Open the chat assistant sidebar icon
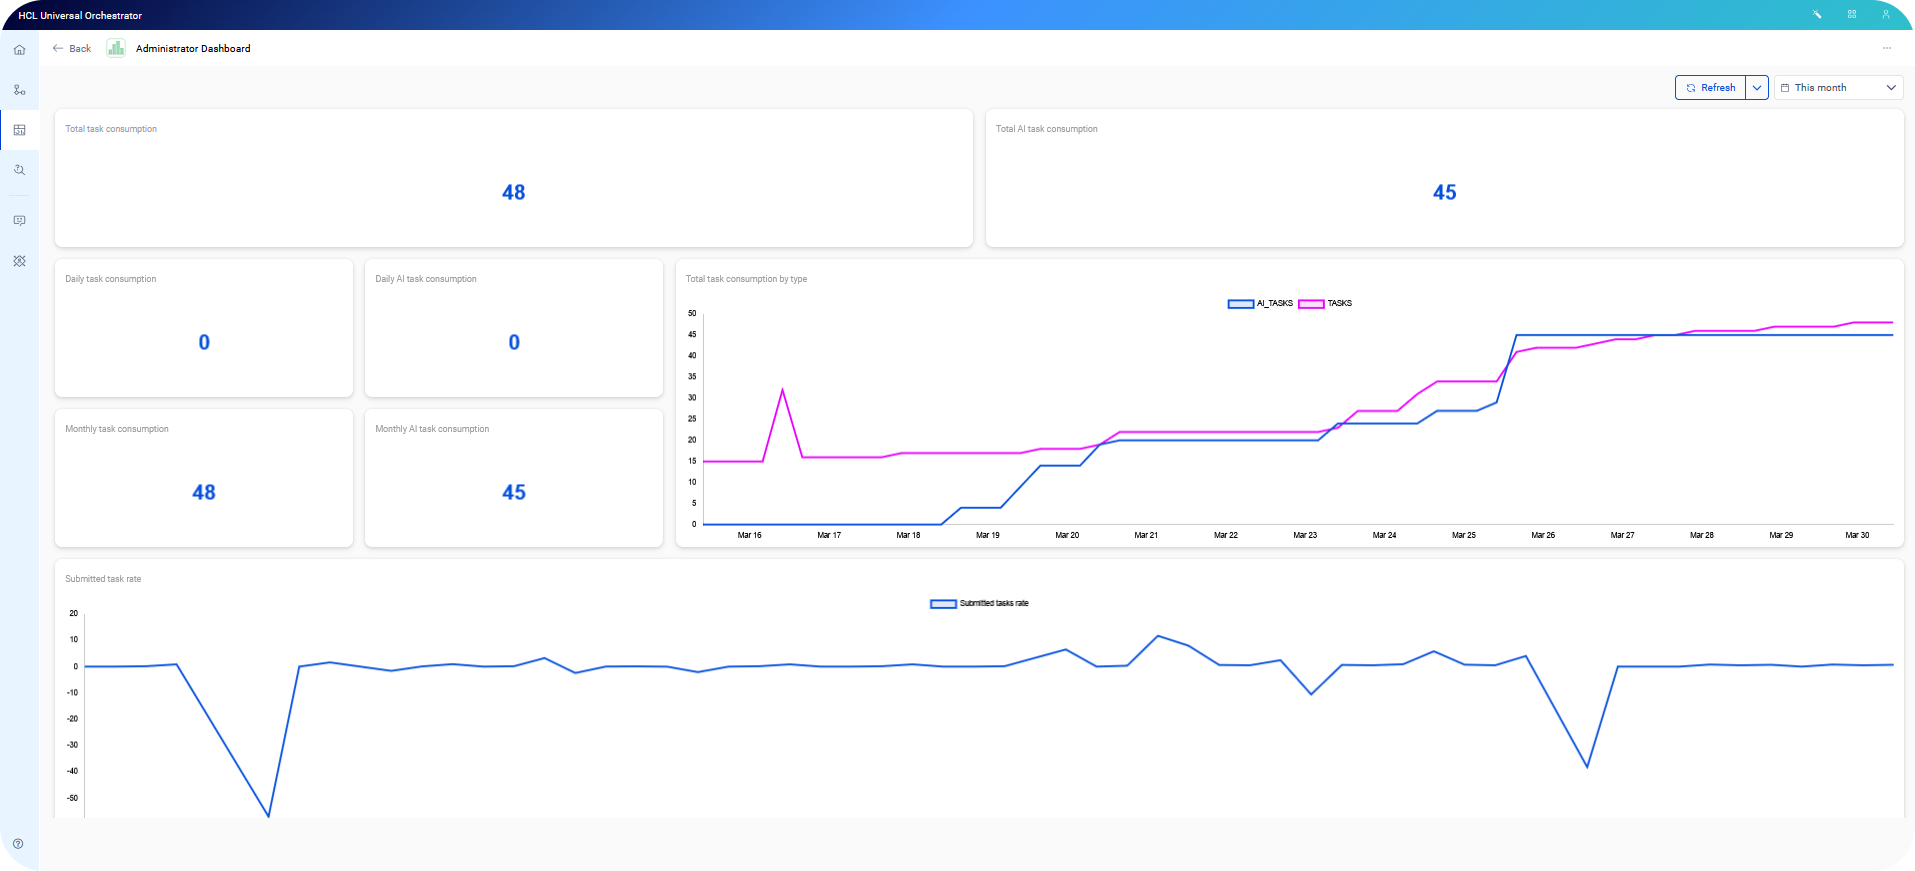 (19, 220)
